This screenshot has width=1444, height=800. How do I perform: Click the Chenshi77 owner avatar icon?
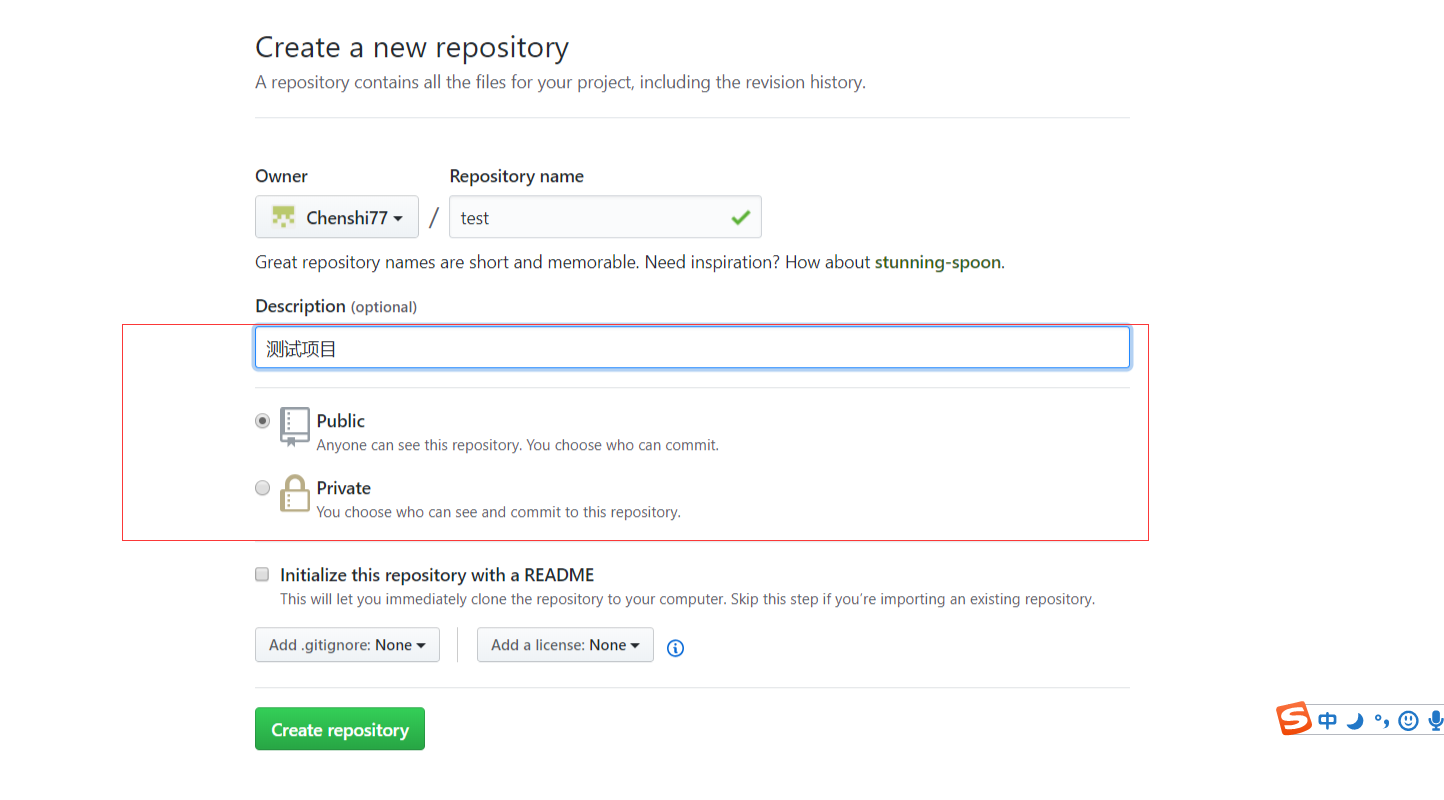284,217
